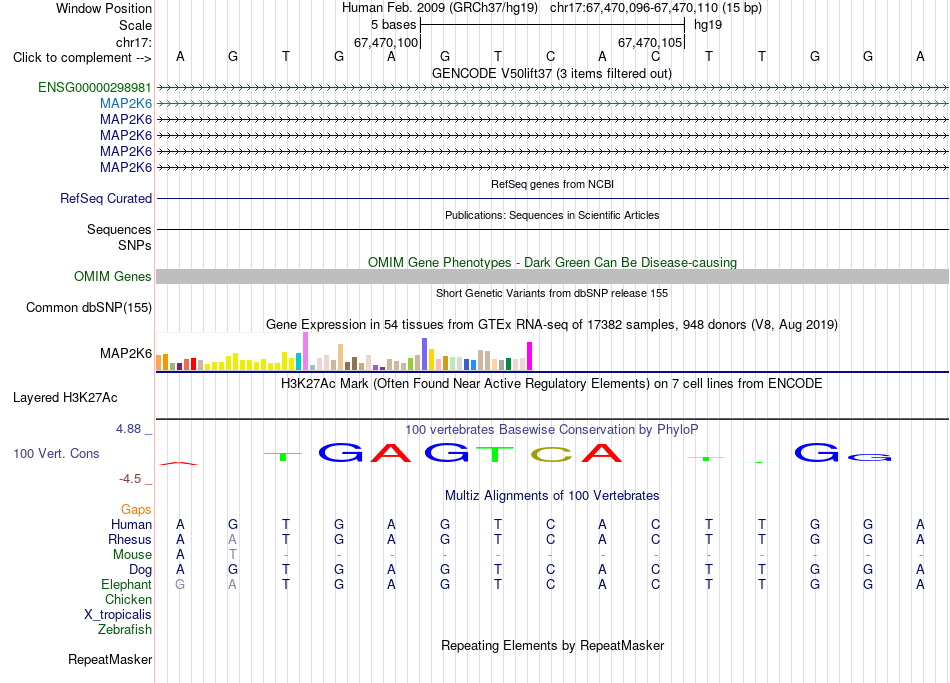Click the Repeating Elements by RepeatMasker title
The image size is (950, 683).
553,645
